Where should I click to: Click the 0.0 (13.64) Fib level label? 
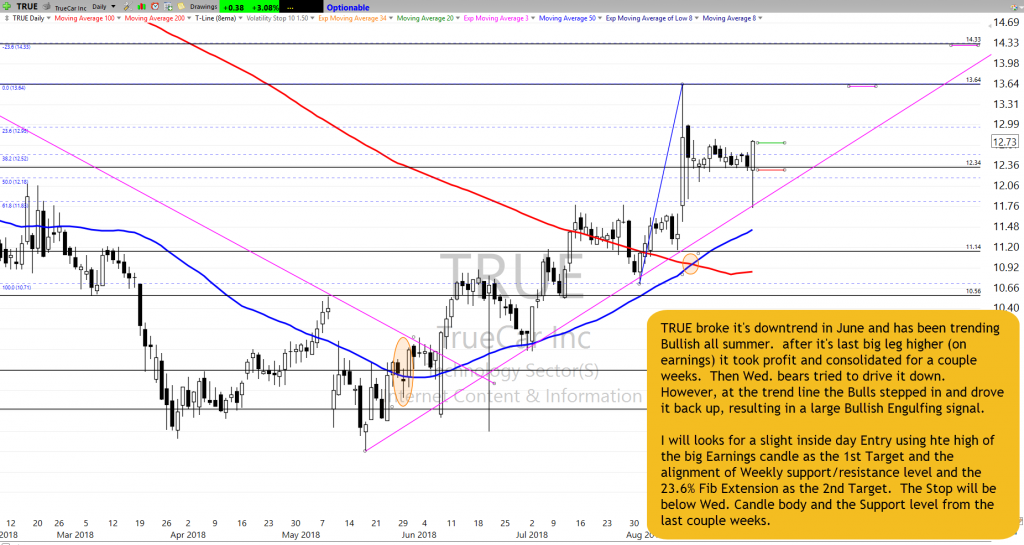click(x=14, y=88)
